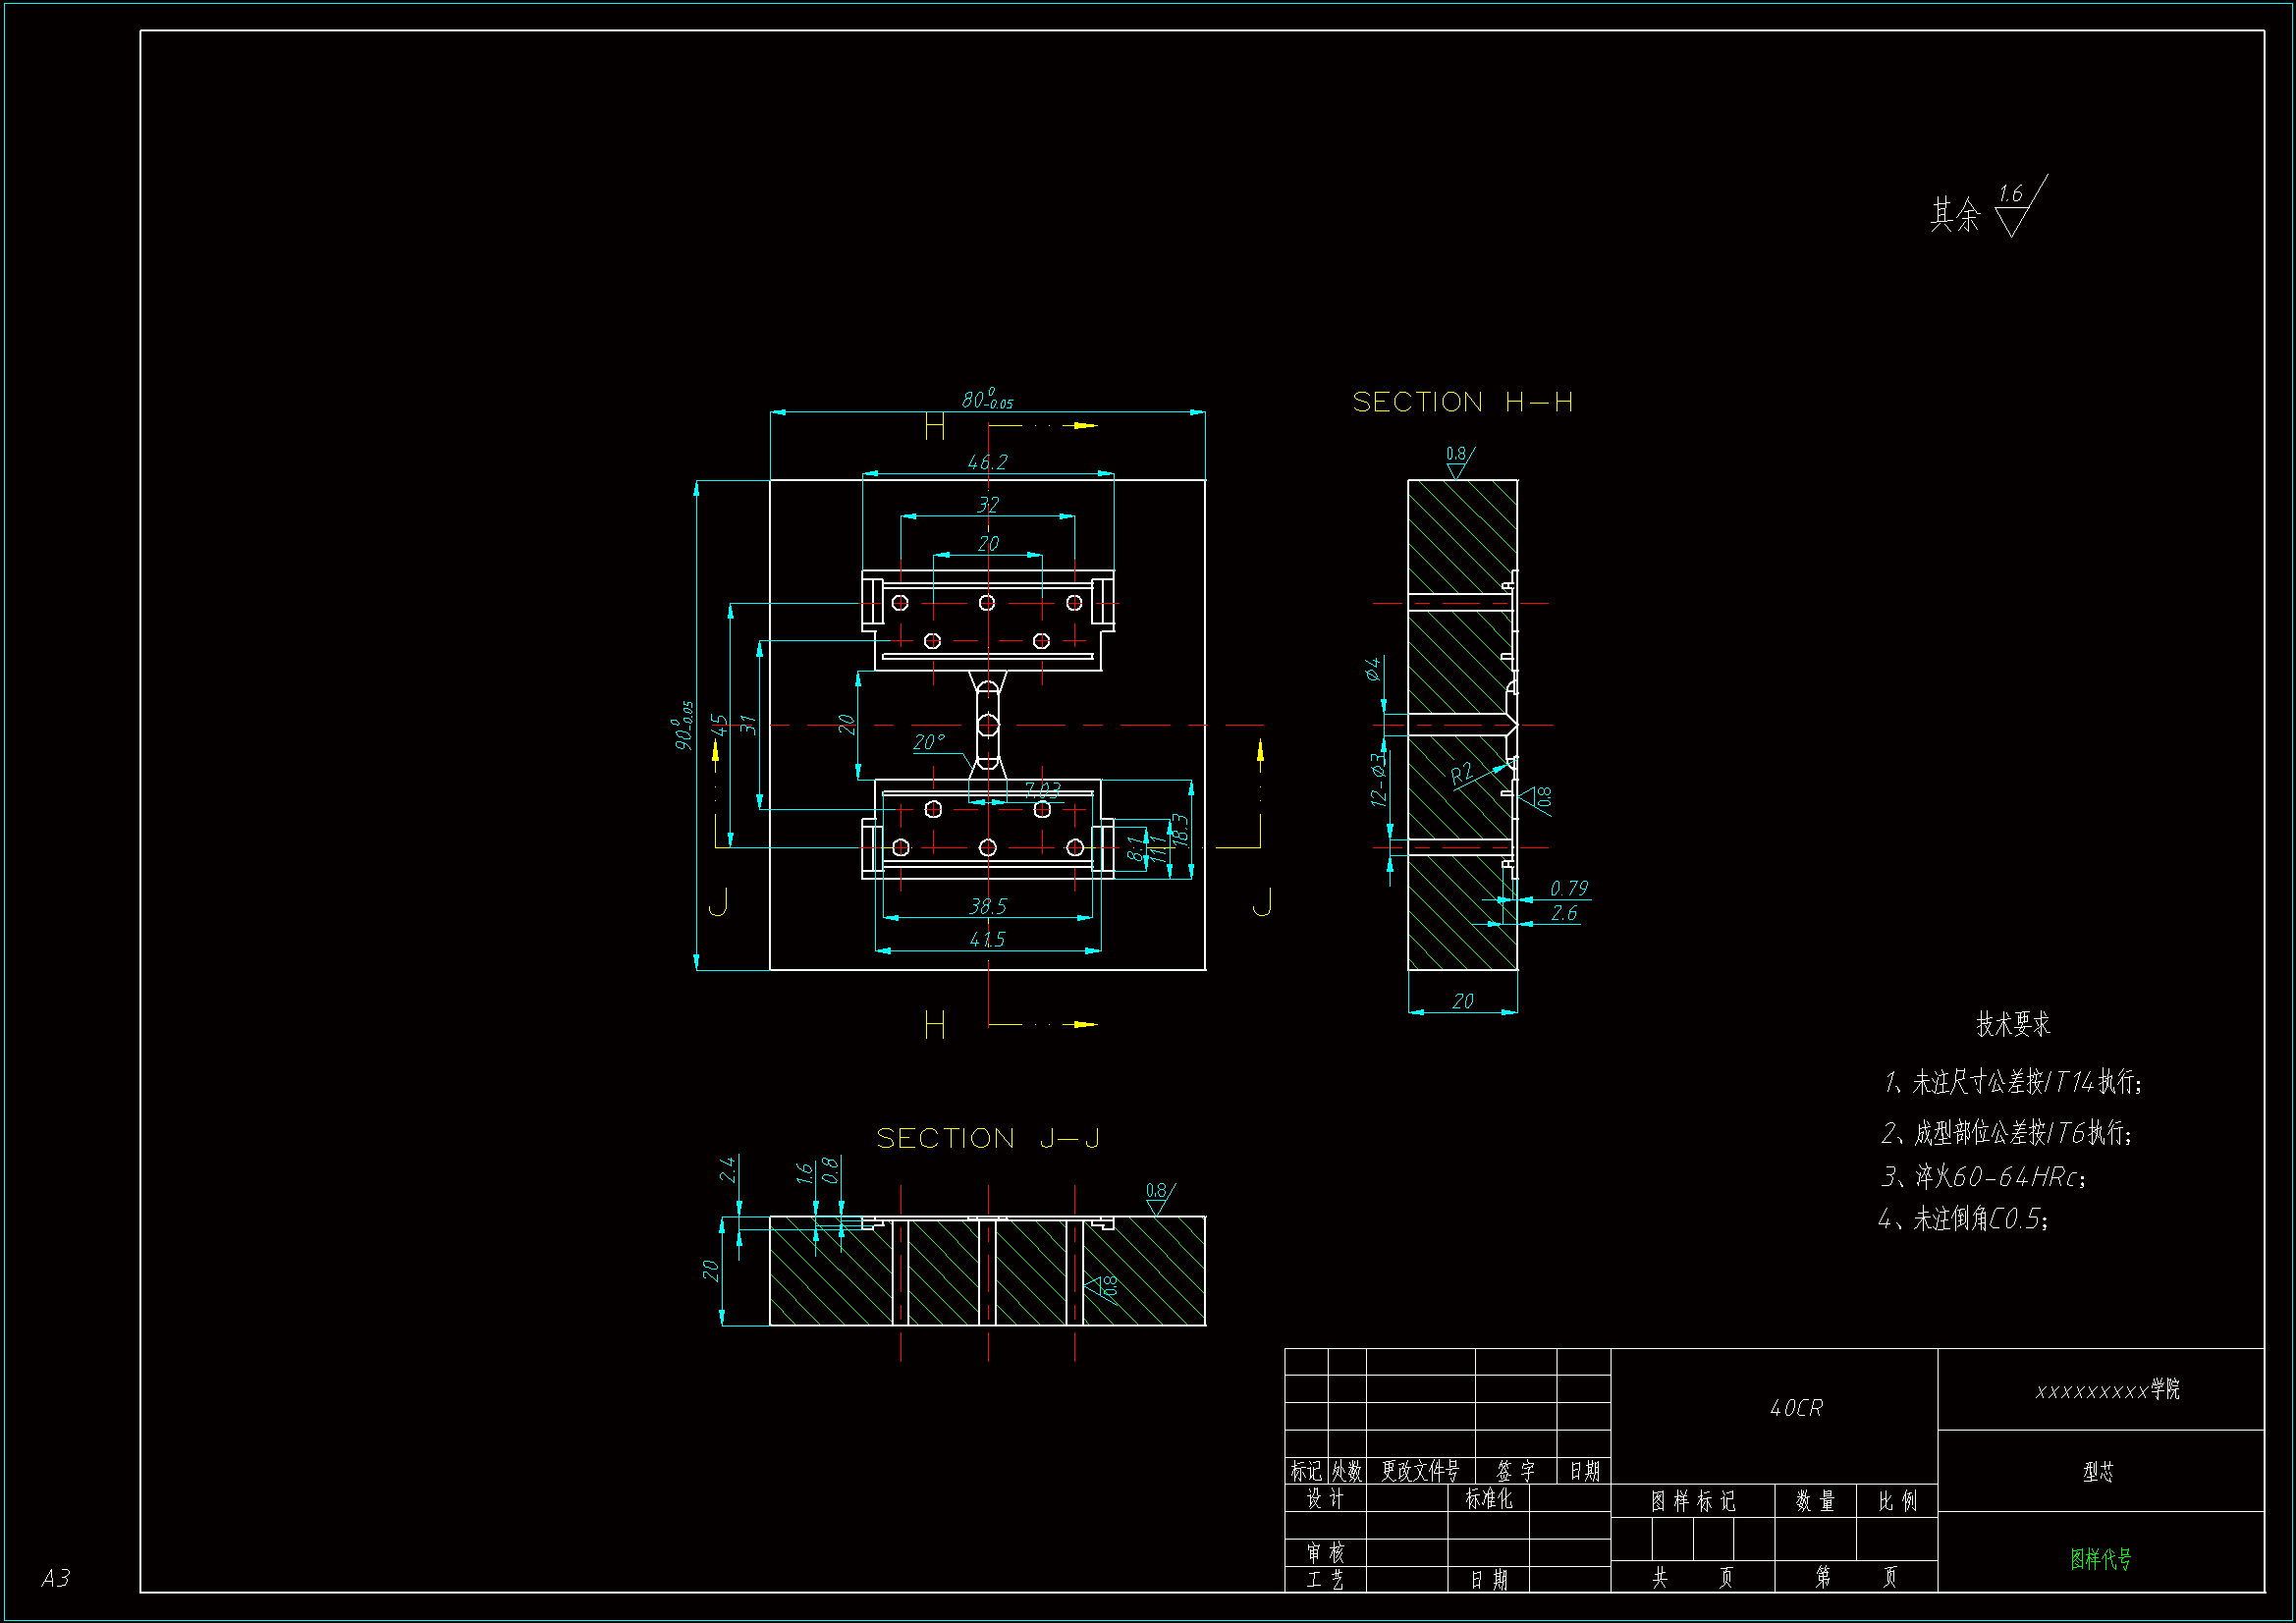Screen dimensions: 2296x1623
Task: Click the 技术要求 heading text
Action: pyautogui.click(x=2013, y=1024)
